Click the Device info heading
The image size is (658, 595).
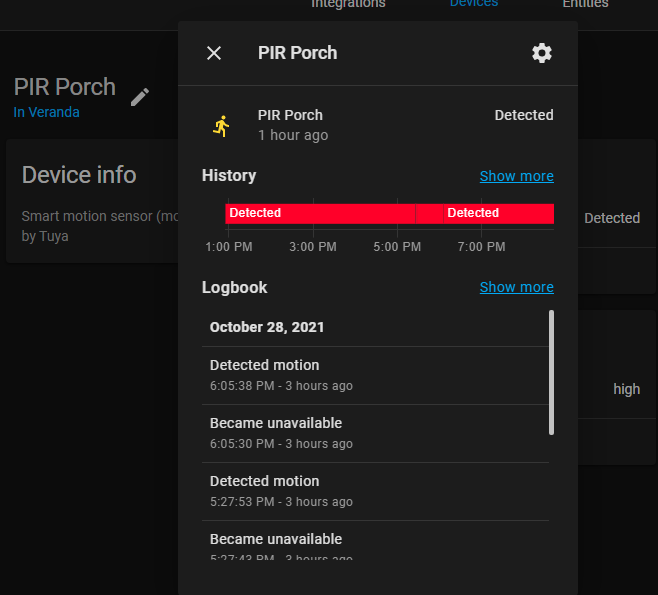79,175
